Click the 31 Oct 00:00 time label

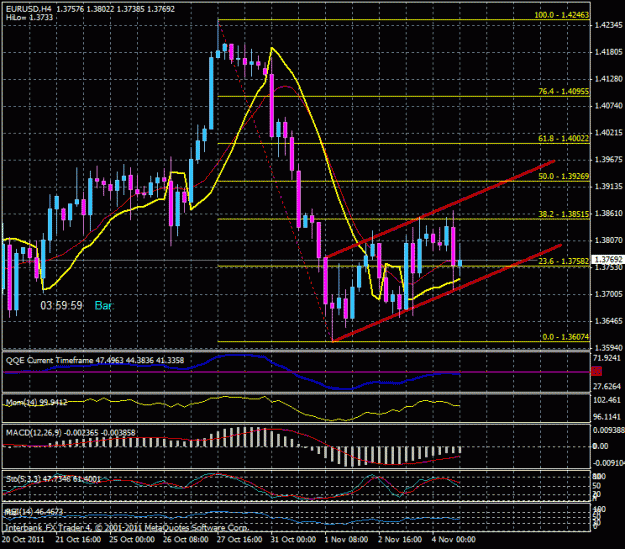293,539
